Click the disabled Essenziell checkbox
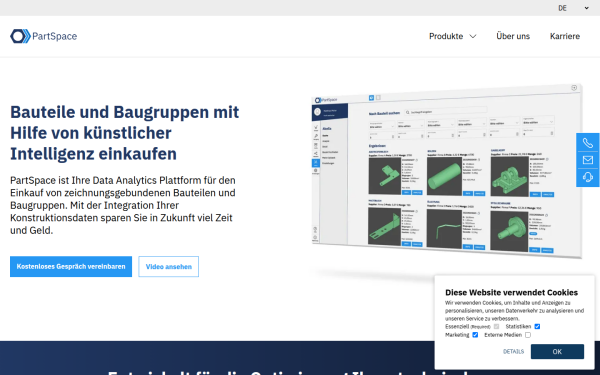600x375 pixels. (497, 326)
